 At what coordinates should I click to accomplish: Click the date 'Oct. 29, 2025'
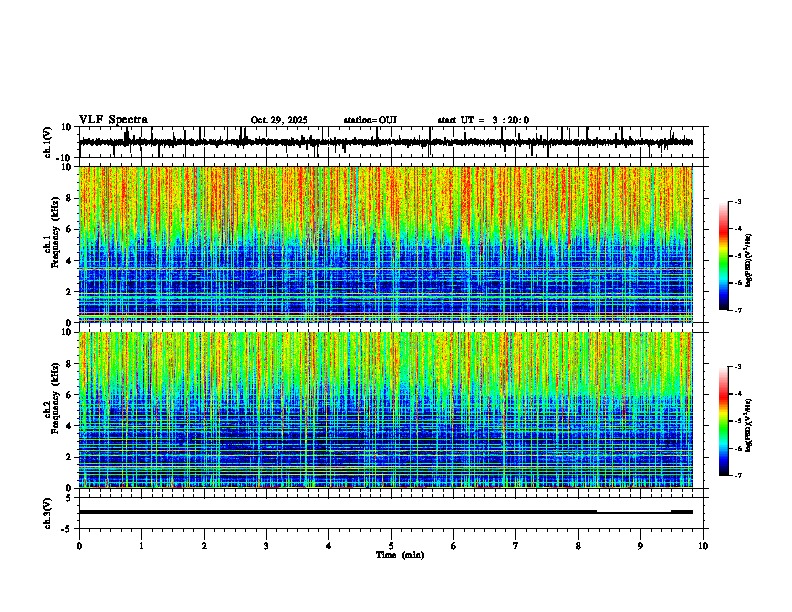tap(279, 120)
